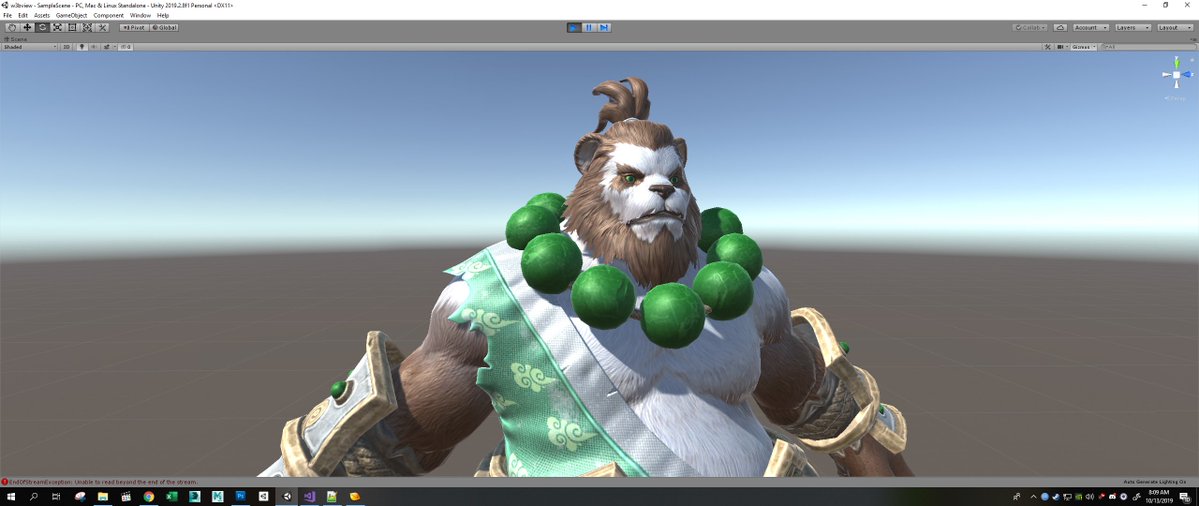The height and width of the screenshot is (506, 1199).
Task: Select the Scene tab
Action: coord(15,39)
